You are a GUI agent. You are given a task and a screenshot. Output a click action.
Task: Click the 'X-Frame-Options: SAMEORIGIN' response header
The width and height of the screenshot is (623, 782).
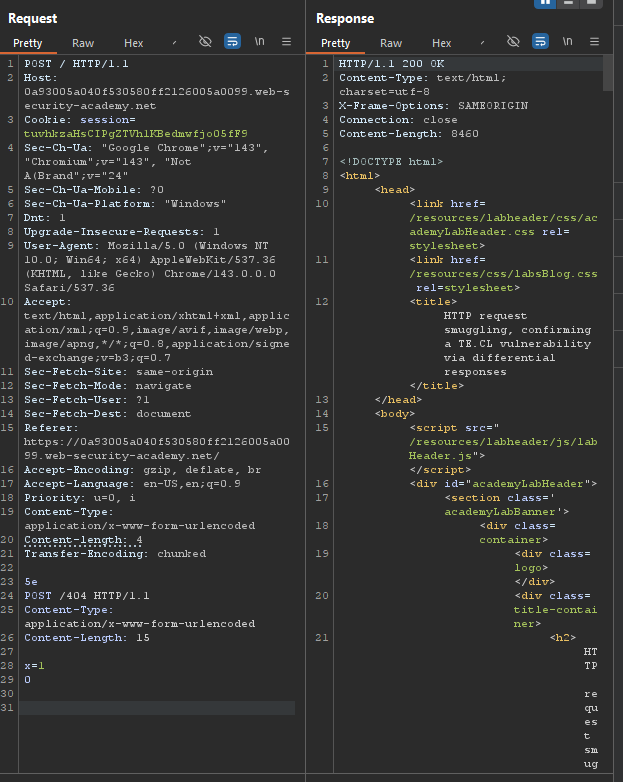(x=433, y=106)
